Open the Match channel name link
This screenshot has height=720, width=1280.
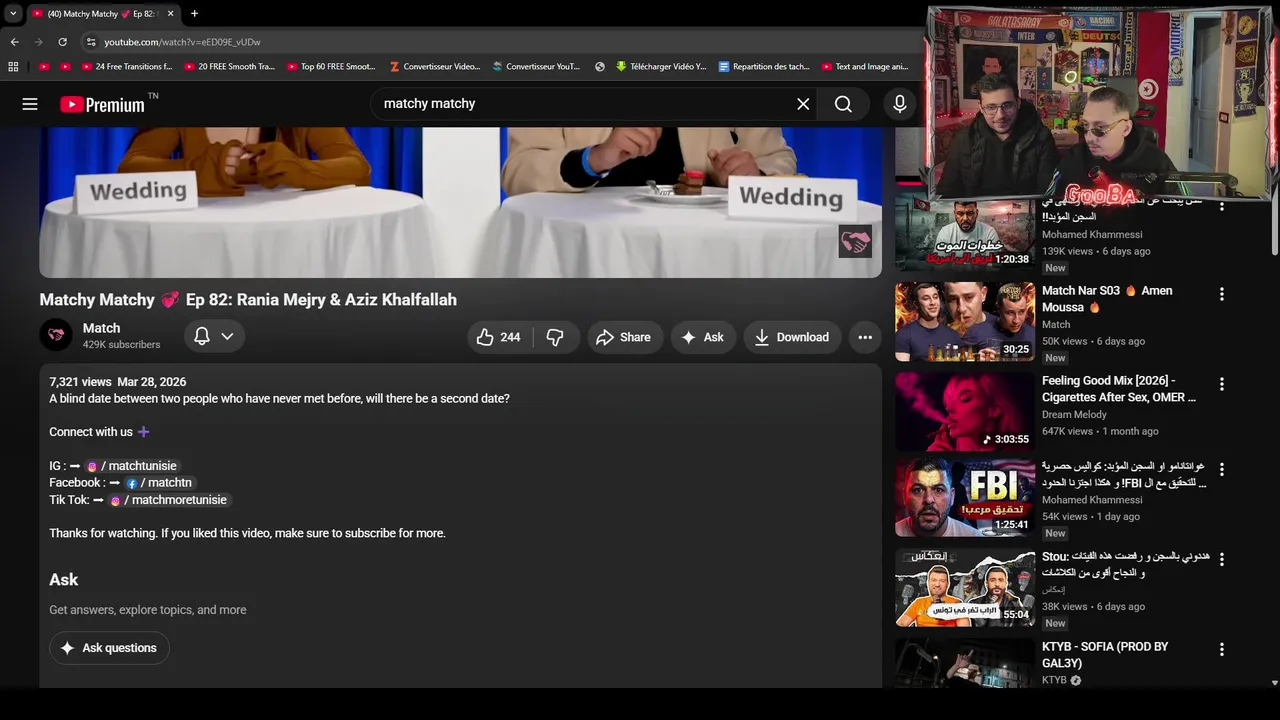tap(101, 328)
